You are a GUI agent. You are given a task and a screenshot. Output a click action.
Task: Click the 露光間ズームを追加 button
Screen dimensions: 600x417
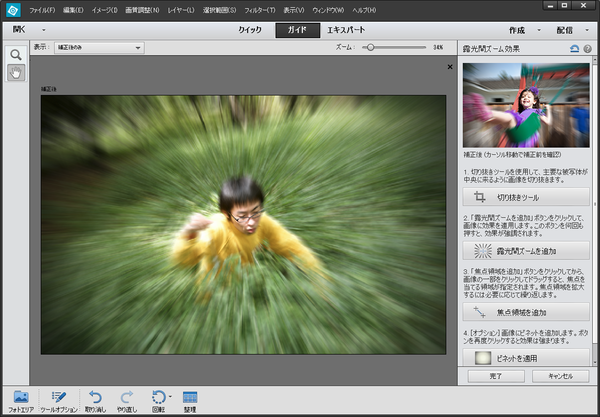coord(526,251)
